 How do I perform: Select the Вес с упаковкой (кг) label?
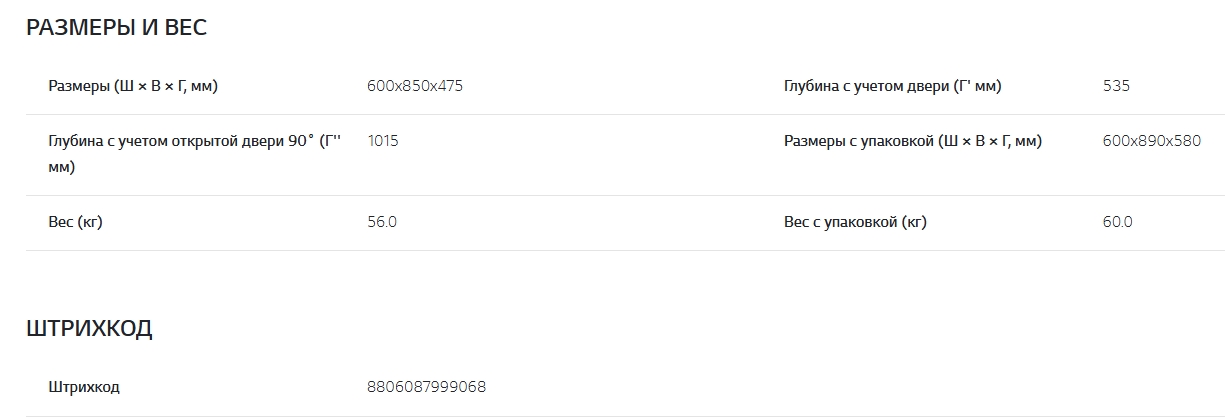point(855,222)
